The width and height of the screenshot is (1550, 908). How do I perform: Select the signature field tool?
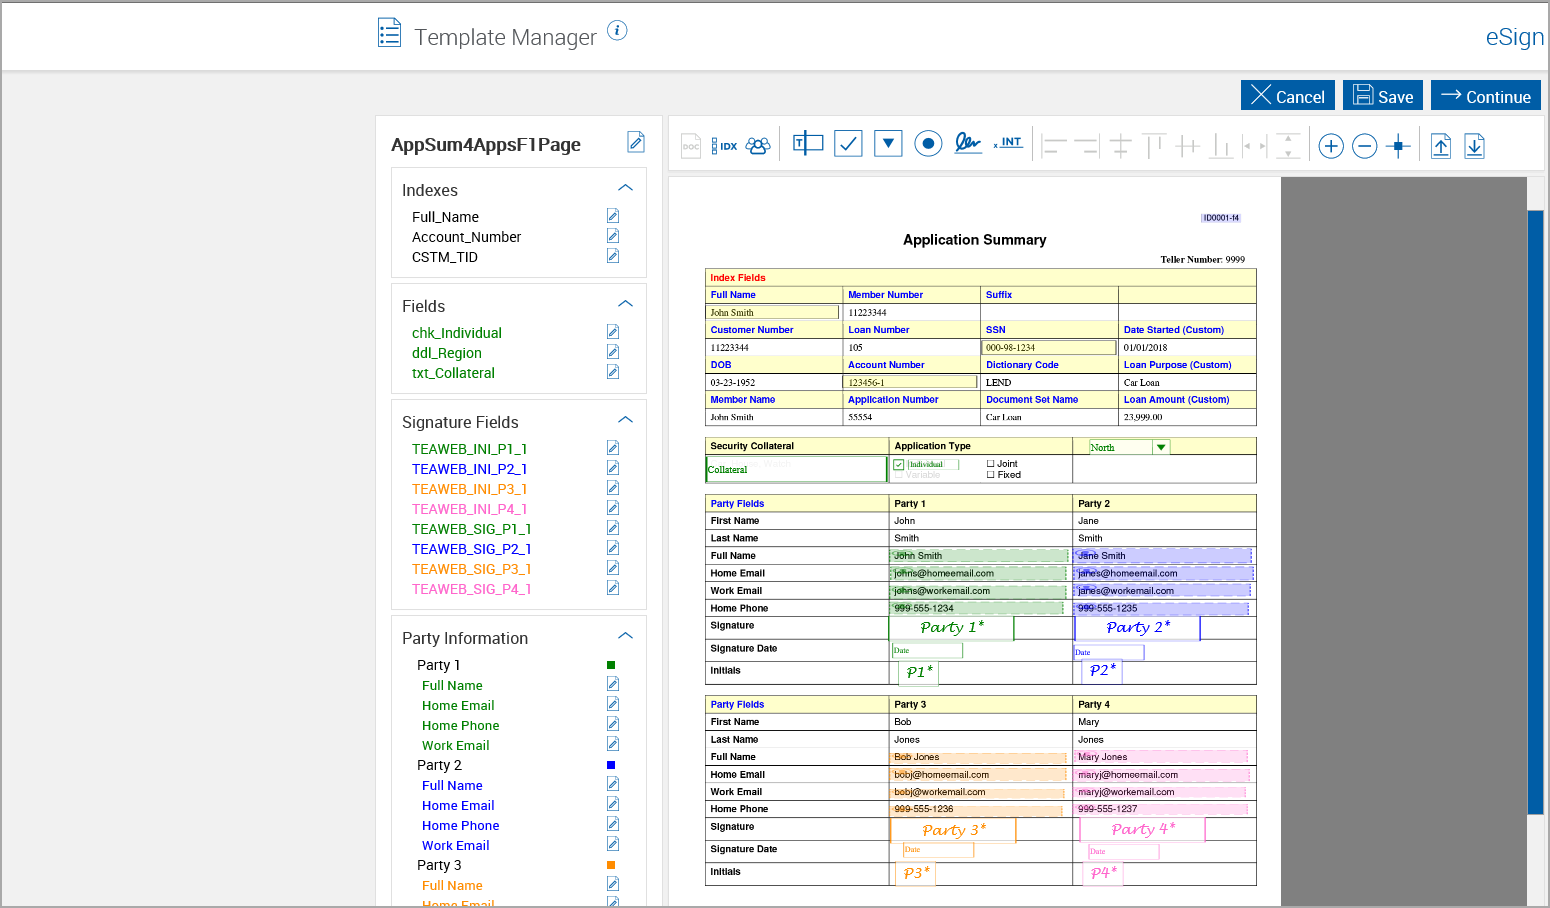click(x=967, y=143)
